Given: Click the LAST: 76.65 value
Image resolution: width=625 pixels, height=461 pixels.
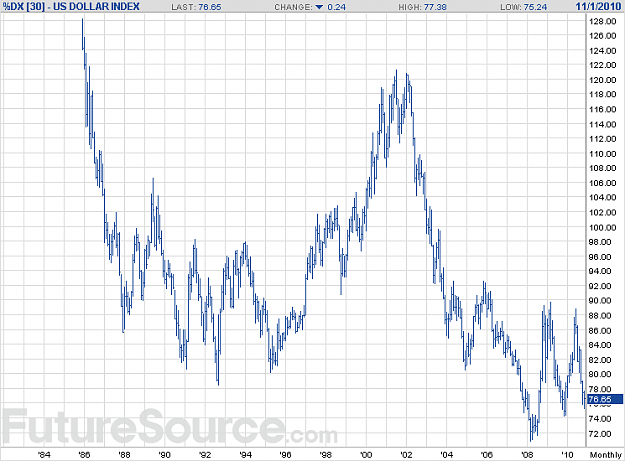Looking at the screenshot, I should tap(196, 7).
